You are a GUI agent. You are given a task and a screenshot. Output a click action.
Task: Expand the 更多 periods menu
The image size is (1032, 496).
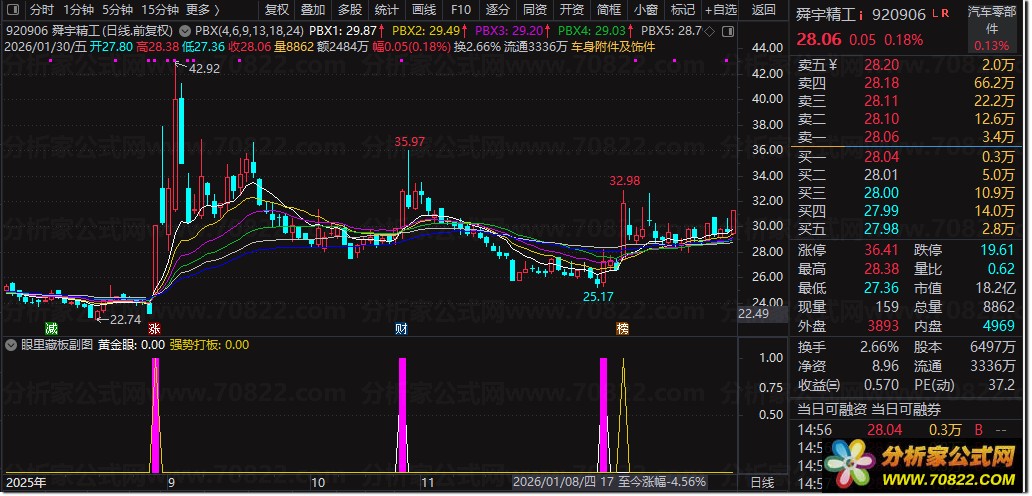pyautogui.click(x=203, y=10)
